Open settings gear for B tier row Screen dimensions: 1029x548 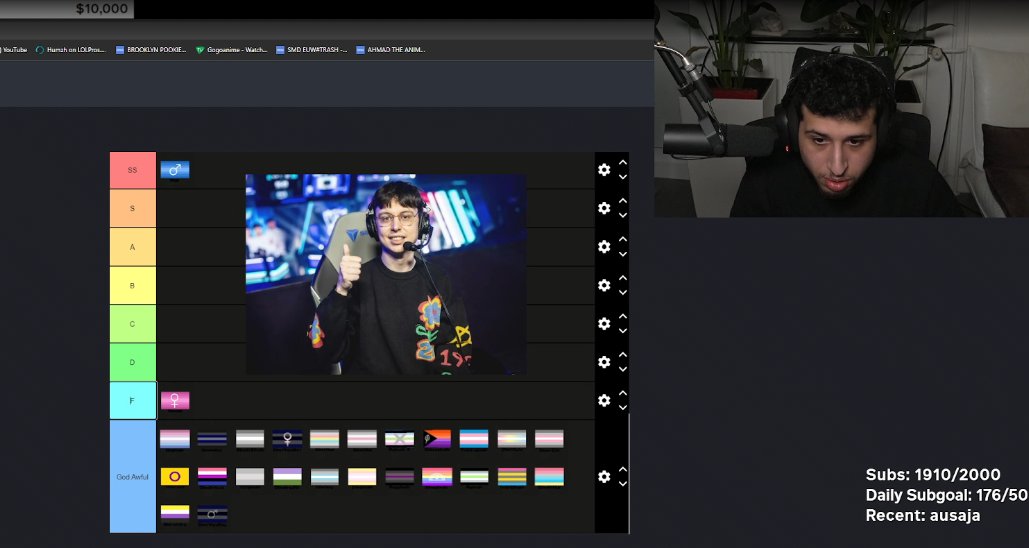(x=604, y=285)
